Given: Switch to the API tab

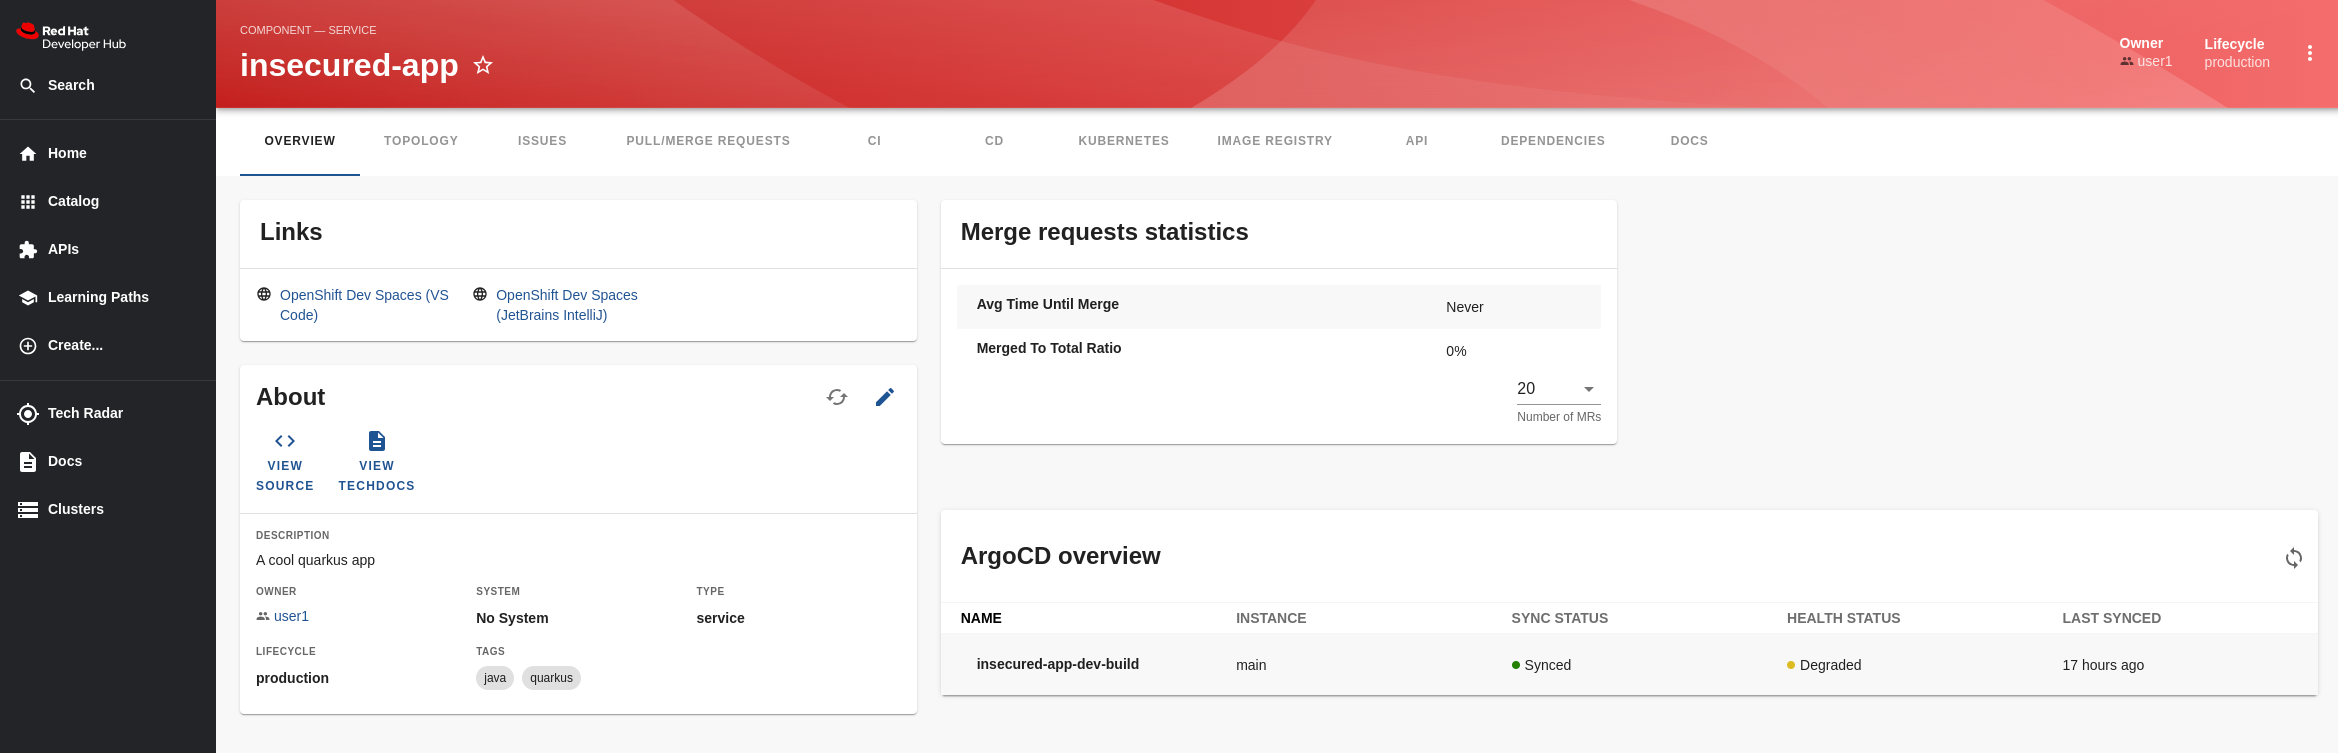Looking at the screenshot, I should click(x=1417, y=141).
